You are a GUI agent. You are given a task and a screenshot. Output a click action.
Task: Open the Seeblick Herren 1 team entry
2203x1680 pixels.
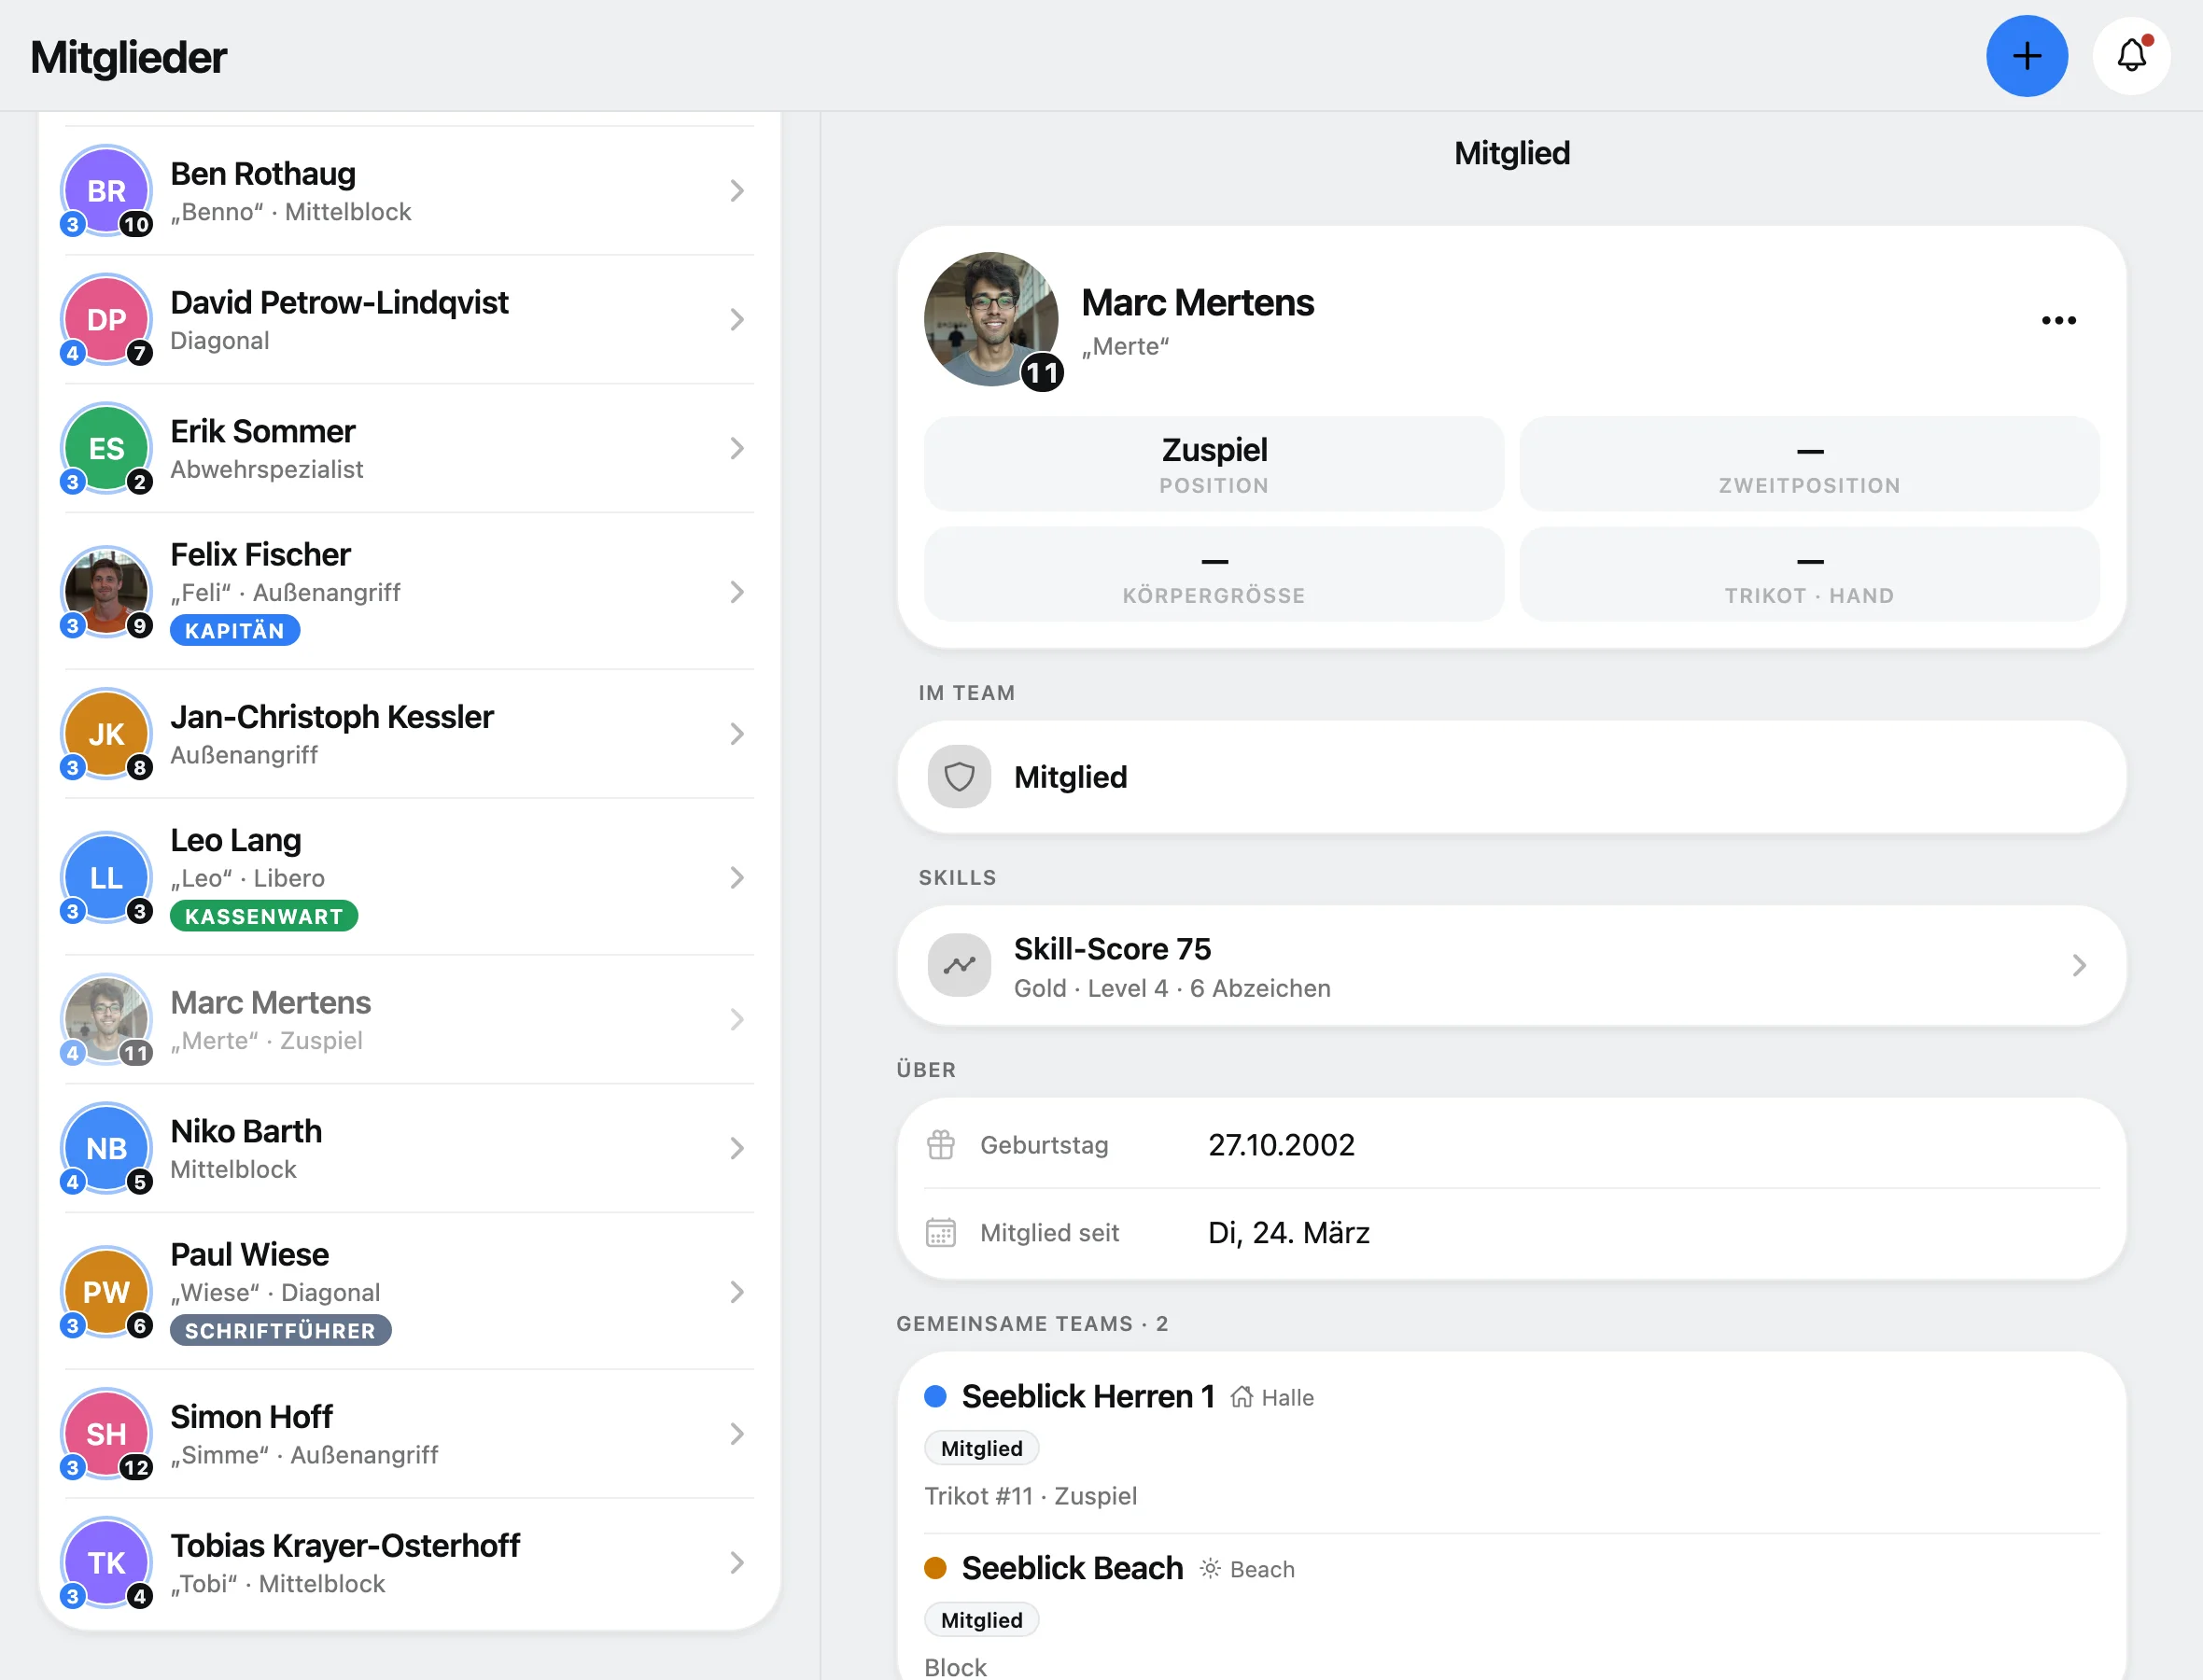pos(1511,1444)
